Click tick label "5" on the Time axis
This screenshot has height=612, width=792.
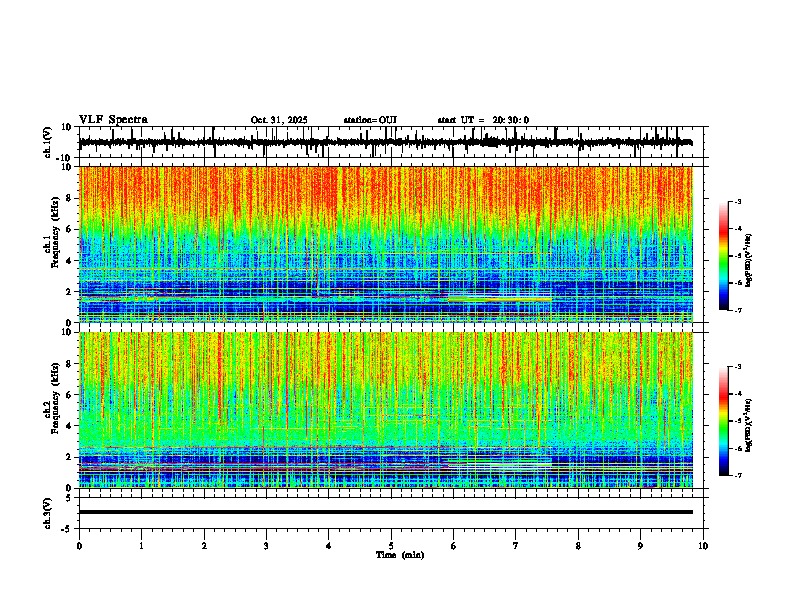(391, 546)
